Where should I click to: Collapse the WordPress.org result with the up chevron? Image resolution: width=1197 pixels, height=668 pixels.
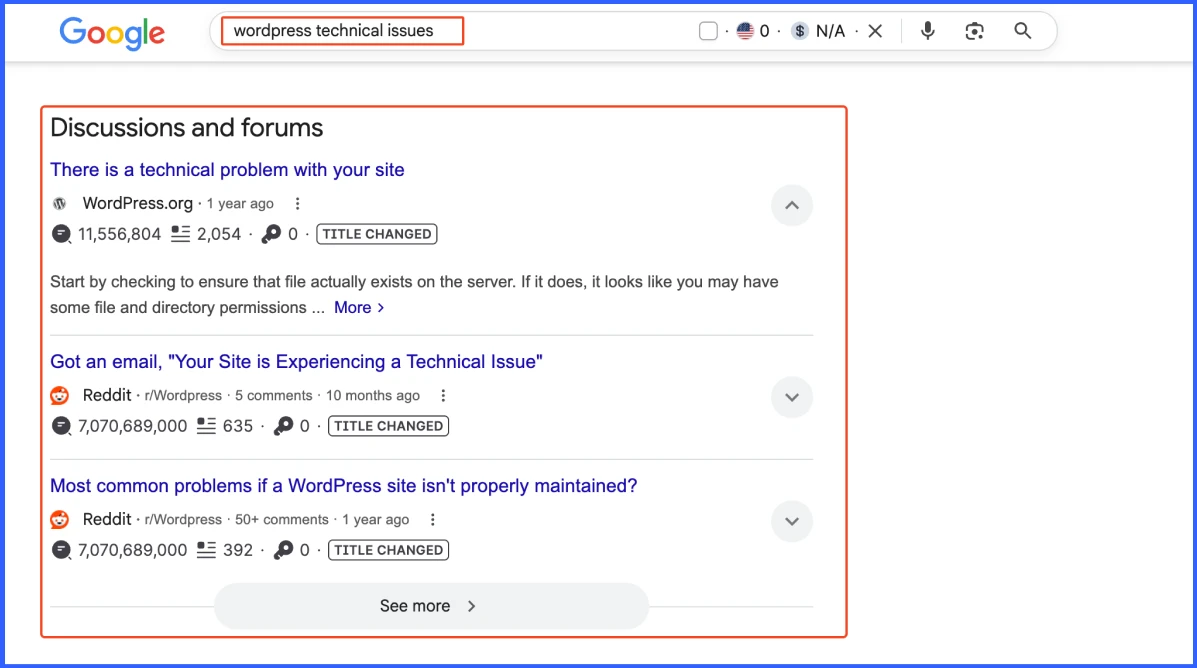[792, 205]
